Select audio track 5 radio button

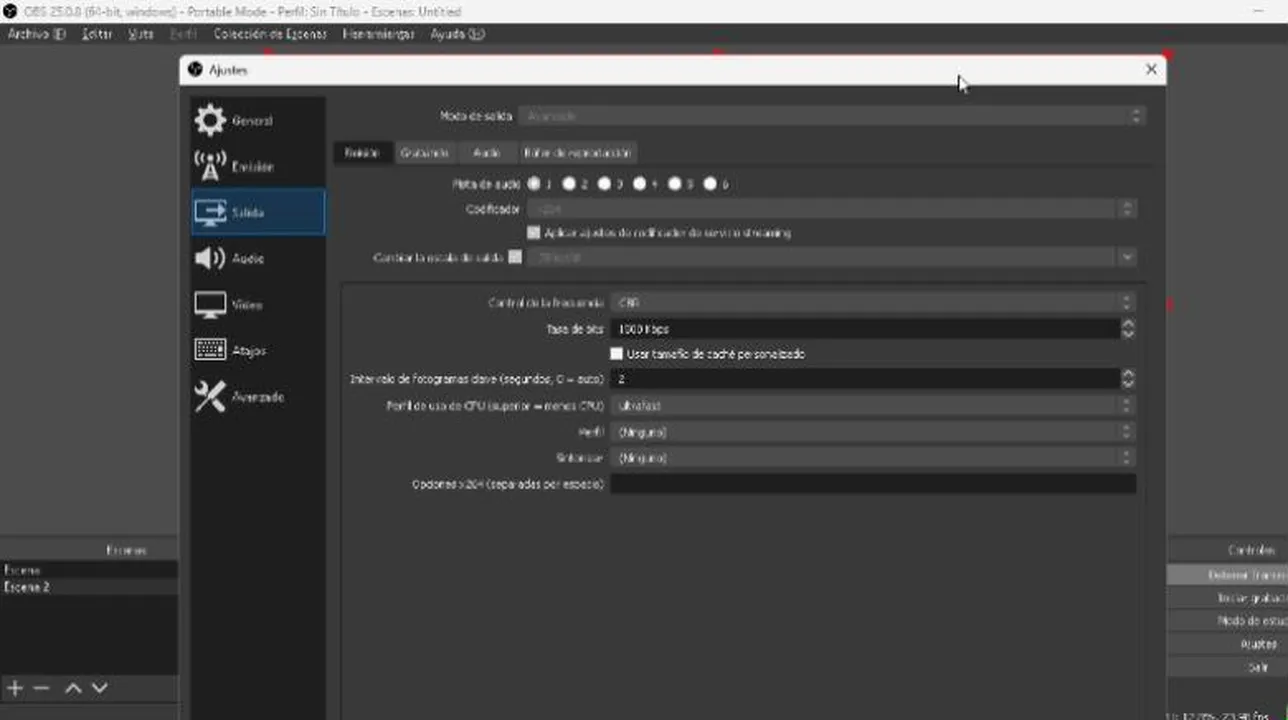pos(675,184)
